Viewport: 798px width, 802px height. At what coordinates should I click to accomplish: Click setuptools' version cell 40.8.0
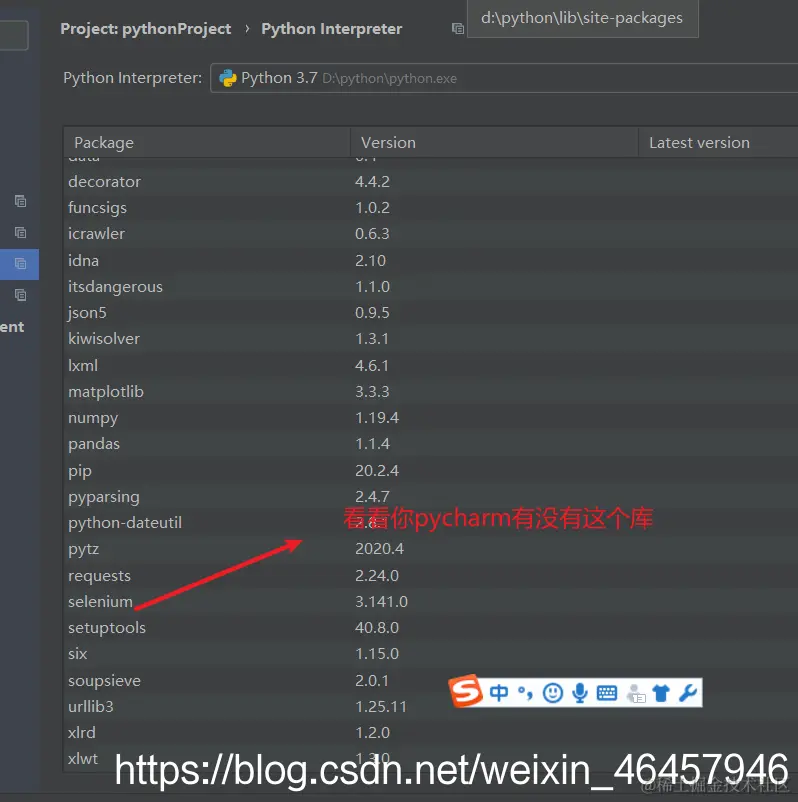coord(377,628)
